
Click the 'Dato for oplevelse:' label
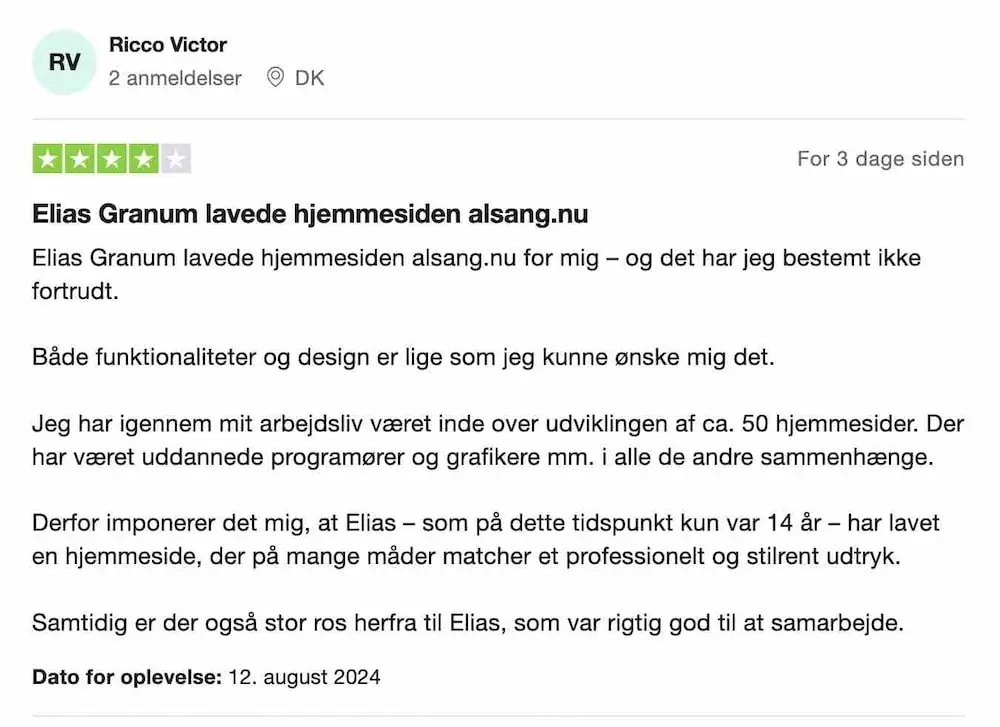127,677
